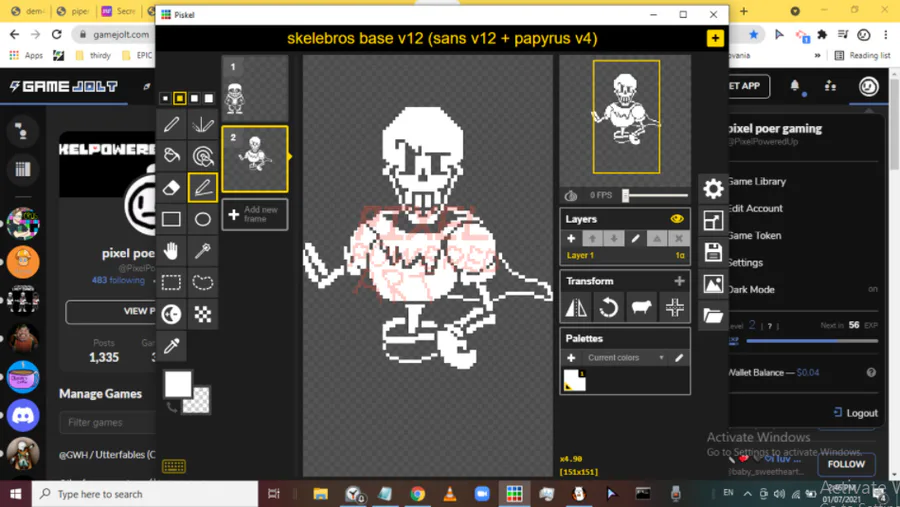Set pen size to two pixels
The image size is (900, 507).
coord(180,99)
